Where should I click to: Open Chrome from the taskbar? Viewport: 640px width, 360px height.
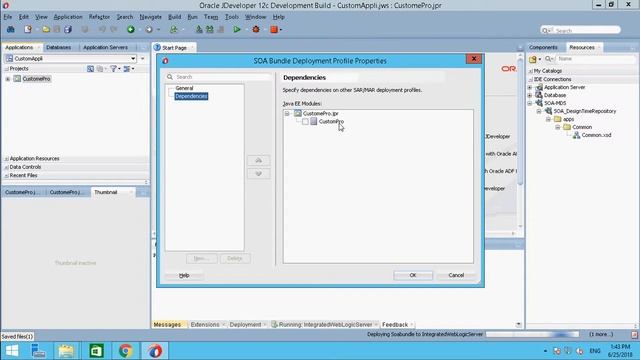click(126, 351)
